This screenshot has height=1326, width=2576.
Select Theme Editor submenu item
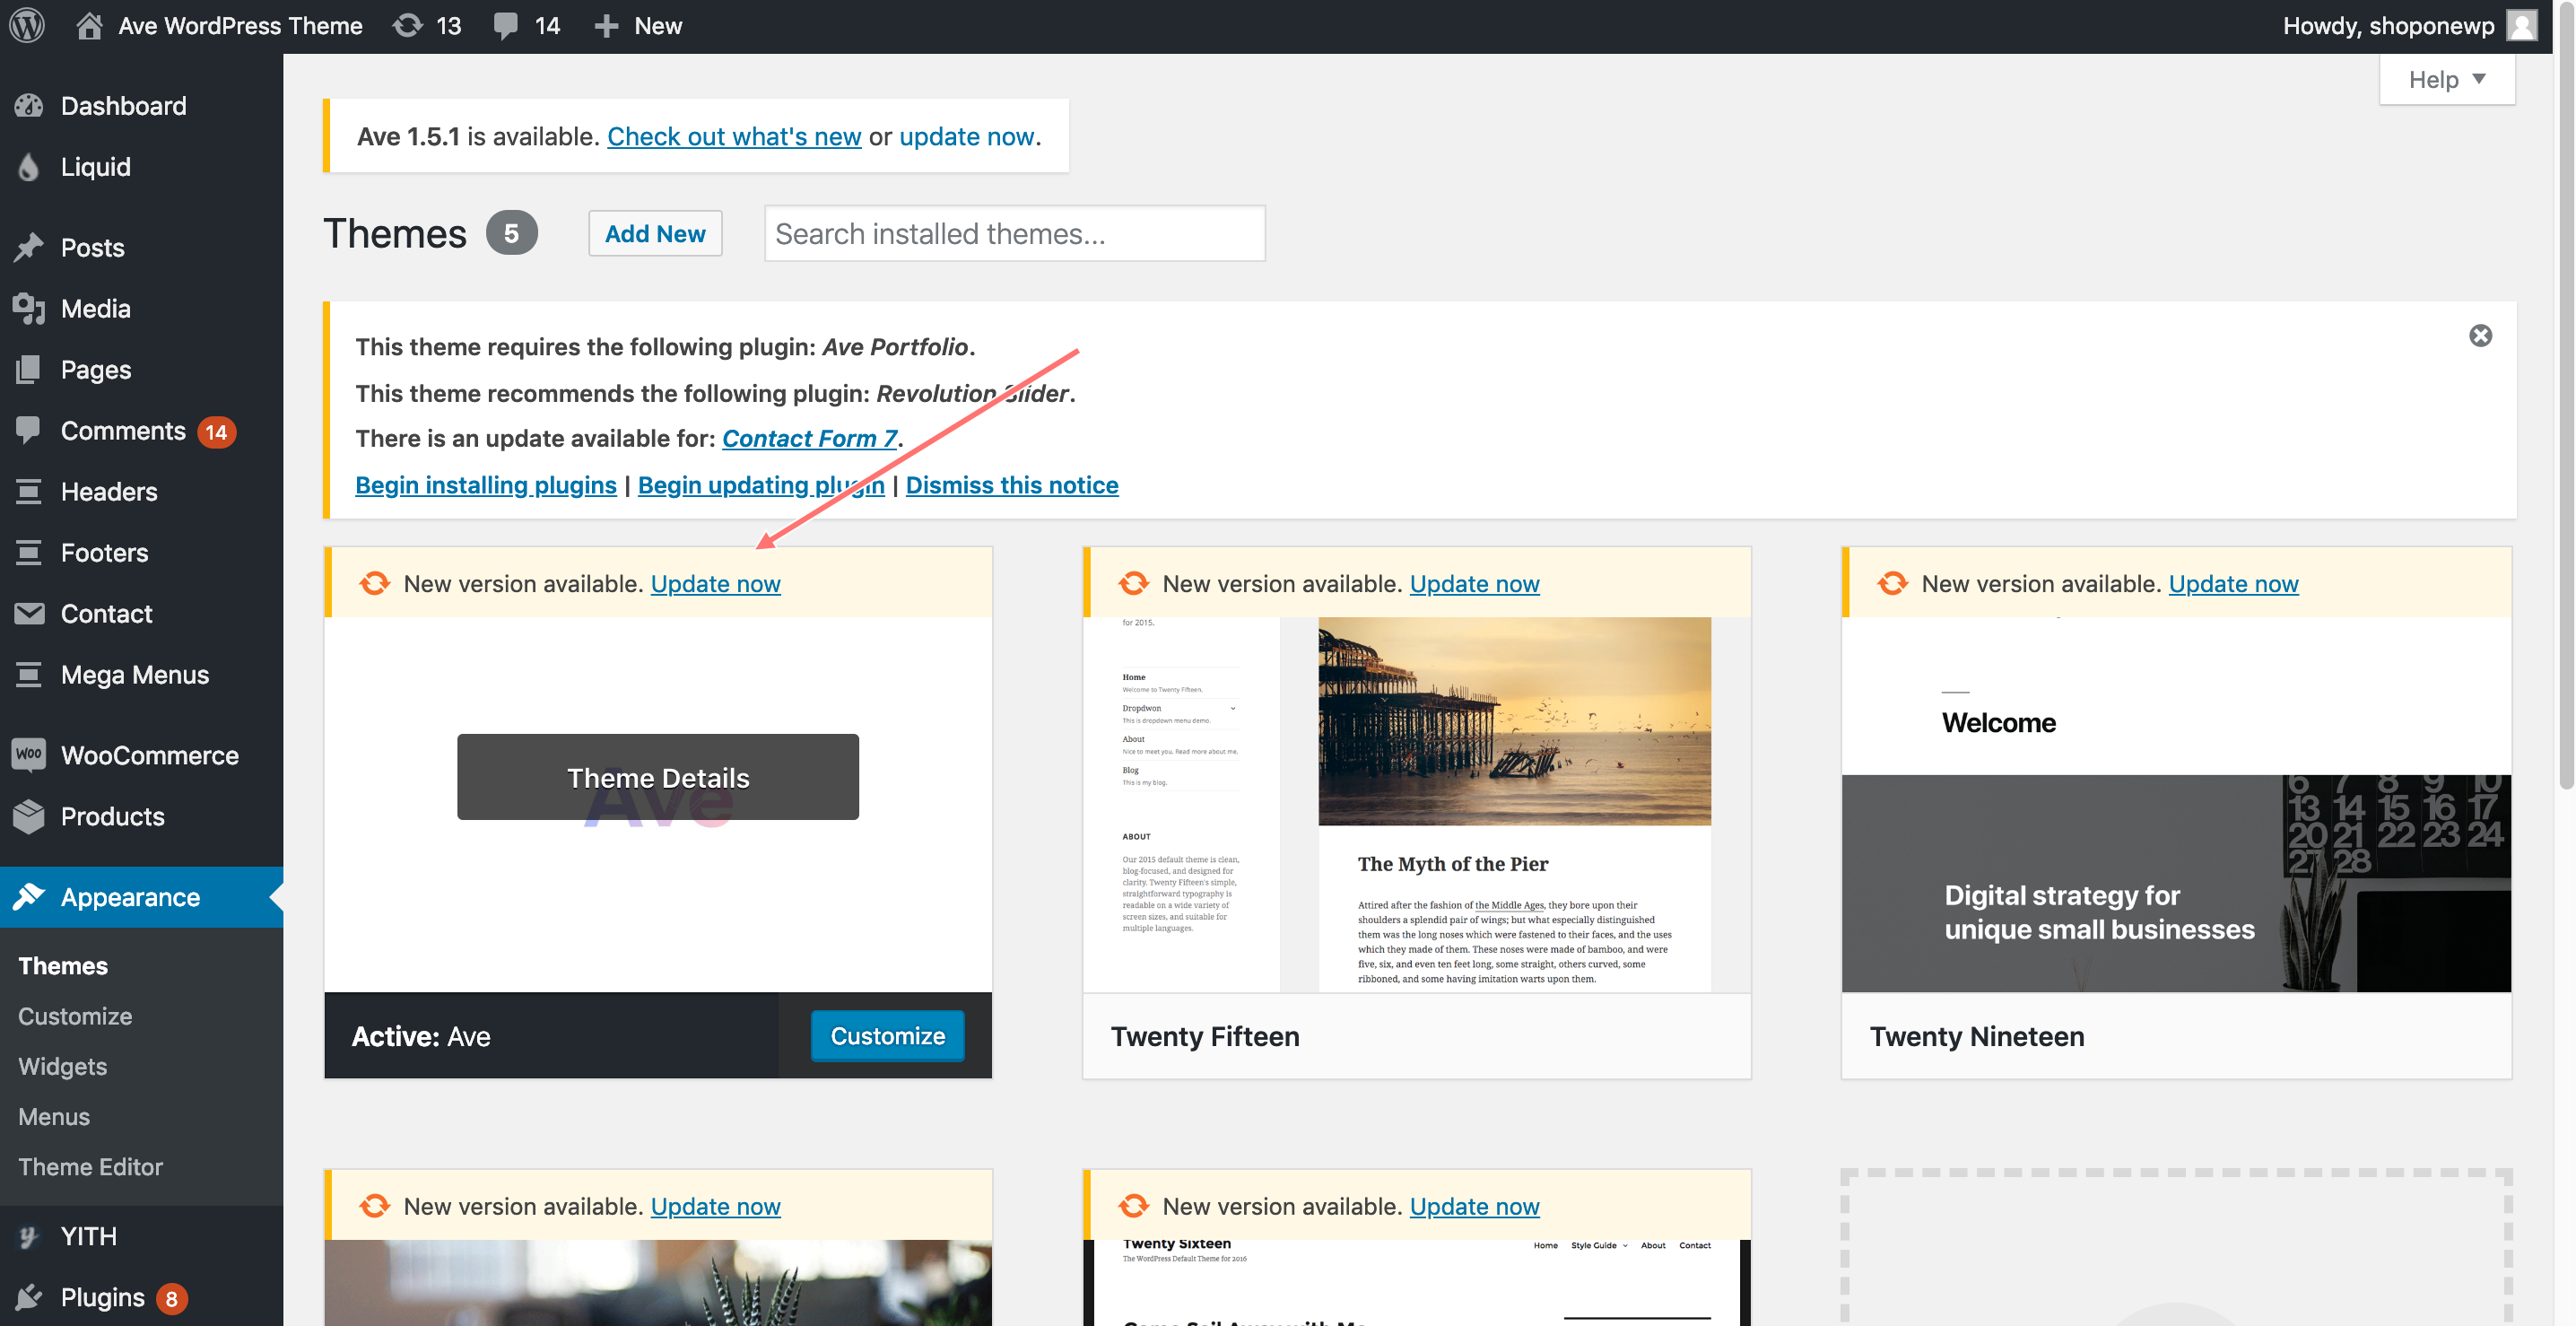90,1167
